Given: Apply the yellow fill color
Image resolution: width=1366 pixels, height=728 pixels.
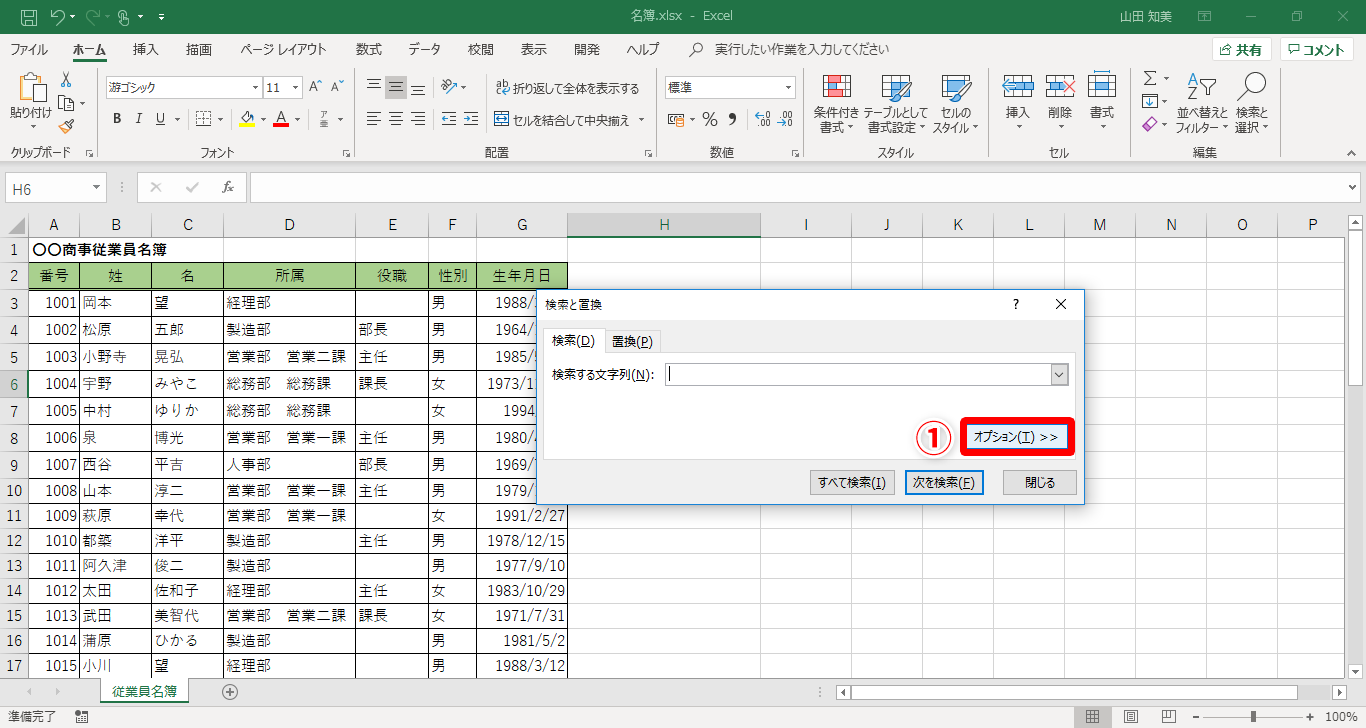Looking at the screenshot, I should point(248,119).
